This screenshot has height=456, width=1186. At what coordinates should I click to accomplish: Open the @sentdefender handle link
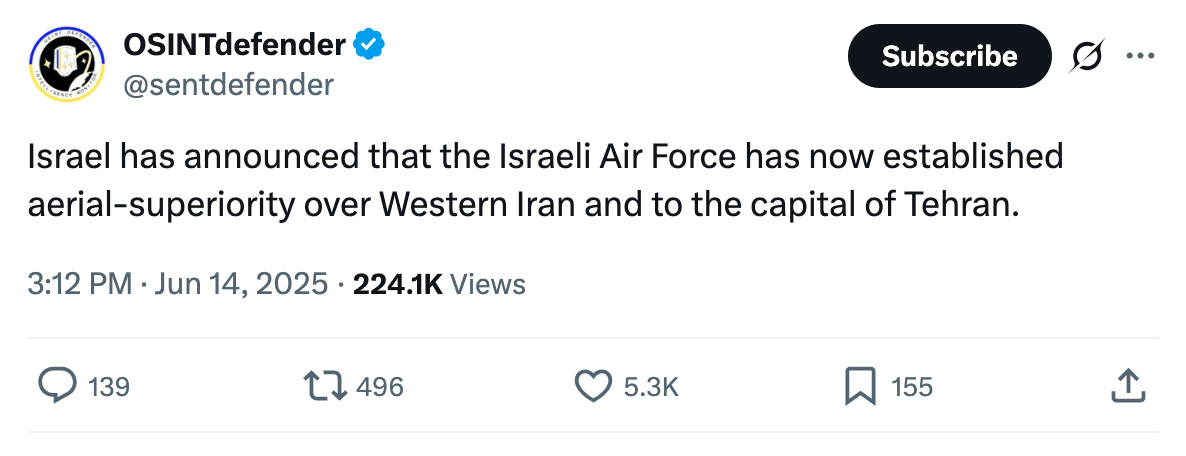(228, 85)
